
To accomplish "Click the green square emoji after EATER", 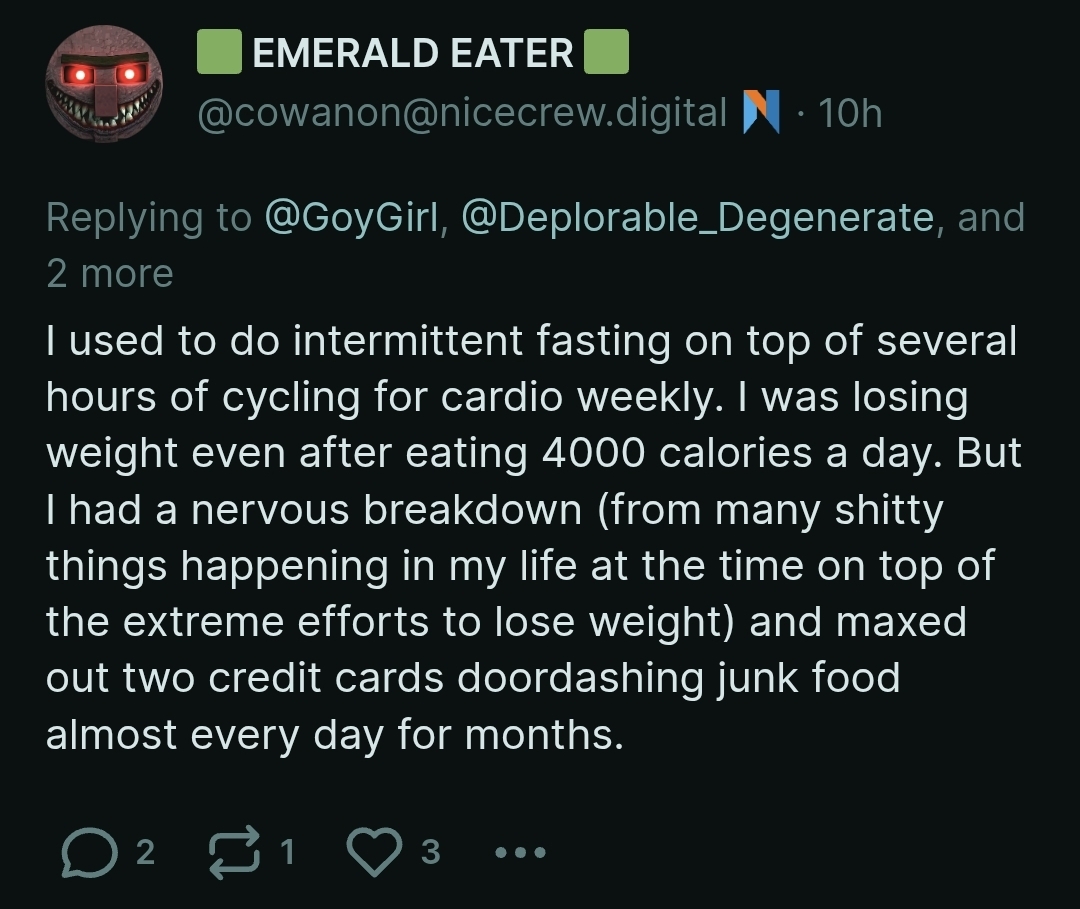I will (606, 52).
